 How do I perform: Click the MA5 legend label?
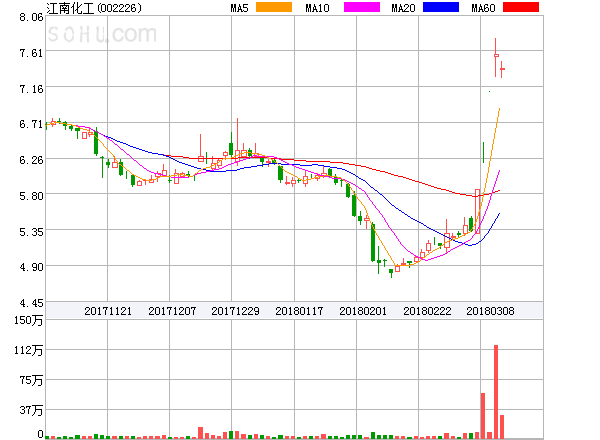click(x=240, y=8)
